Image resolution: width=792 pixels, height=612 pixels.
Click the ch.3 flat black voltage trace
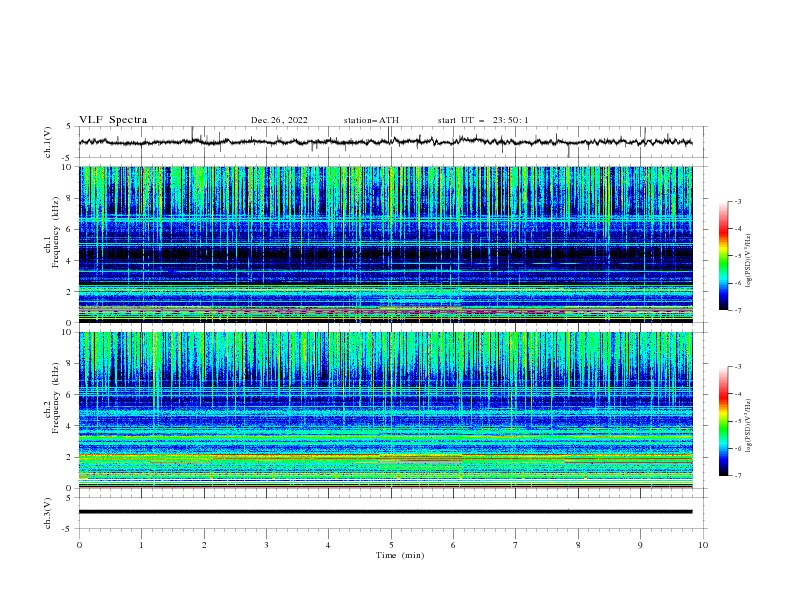coord(385,512)
